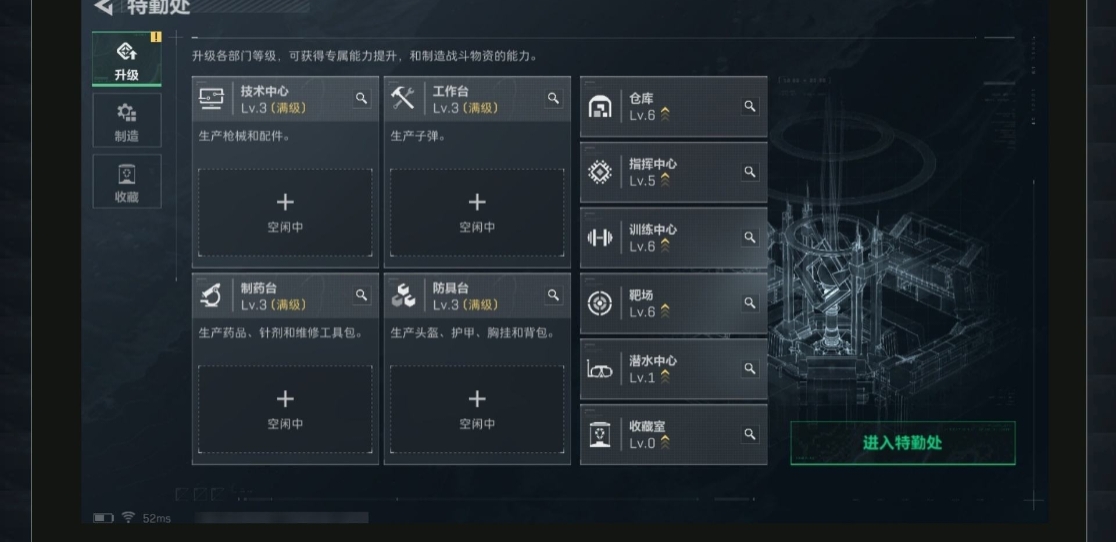This screenshot has width=1116, height=542.
Task: Inspect 防具台 details via magnifier icon
Action: (554, 294)
